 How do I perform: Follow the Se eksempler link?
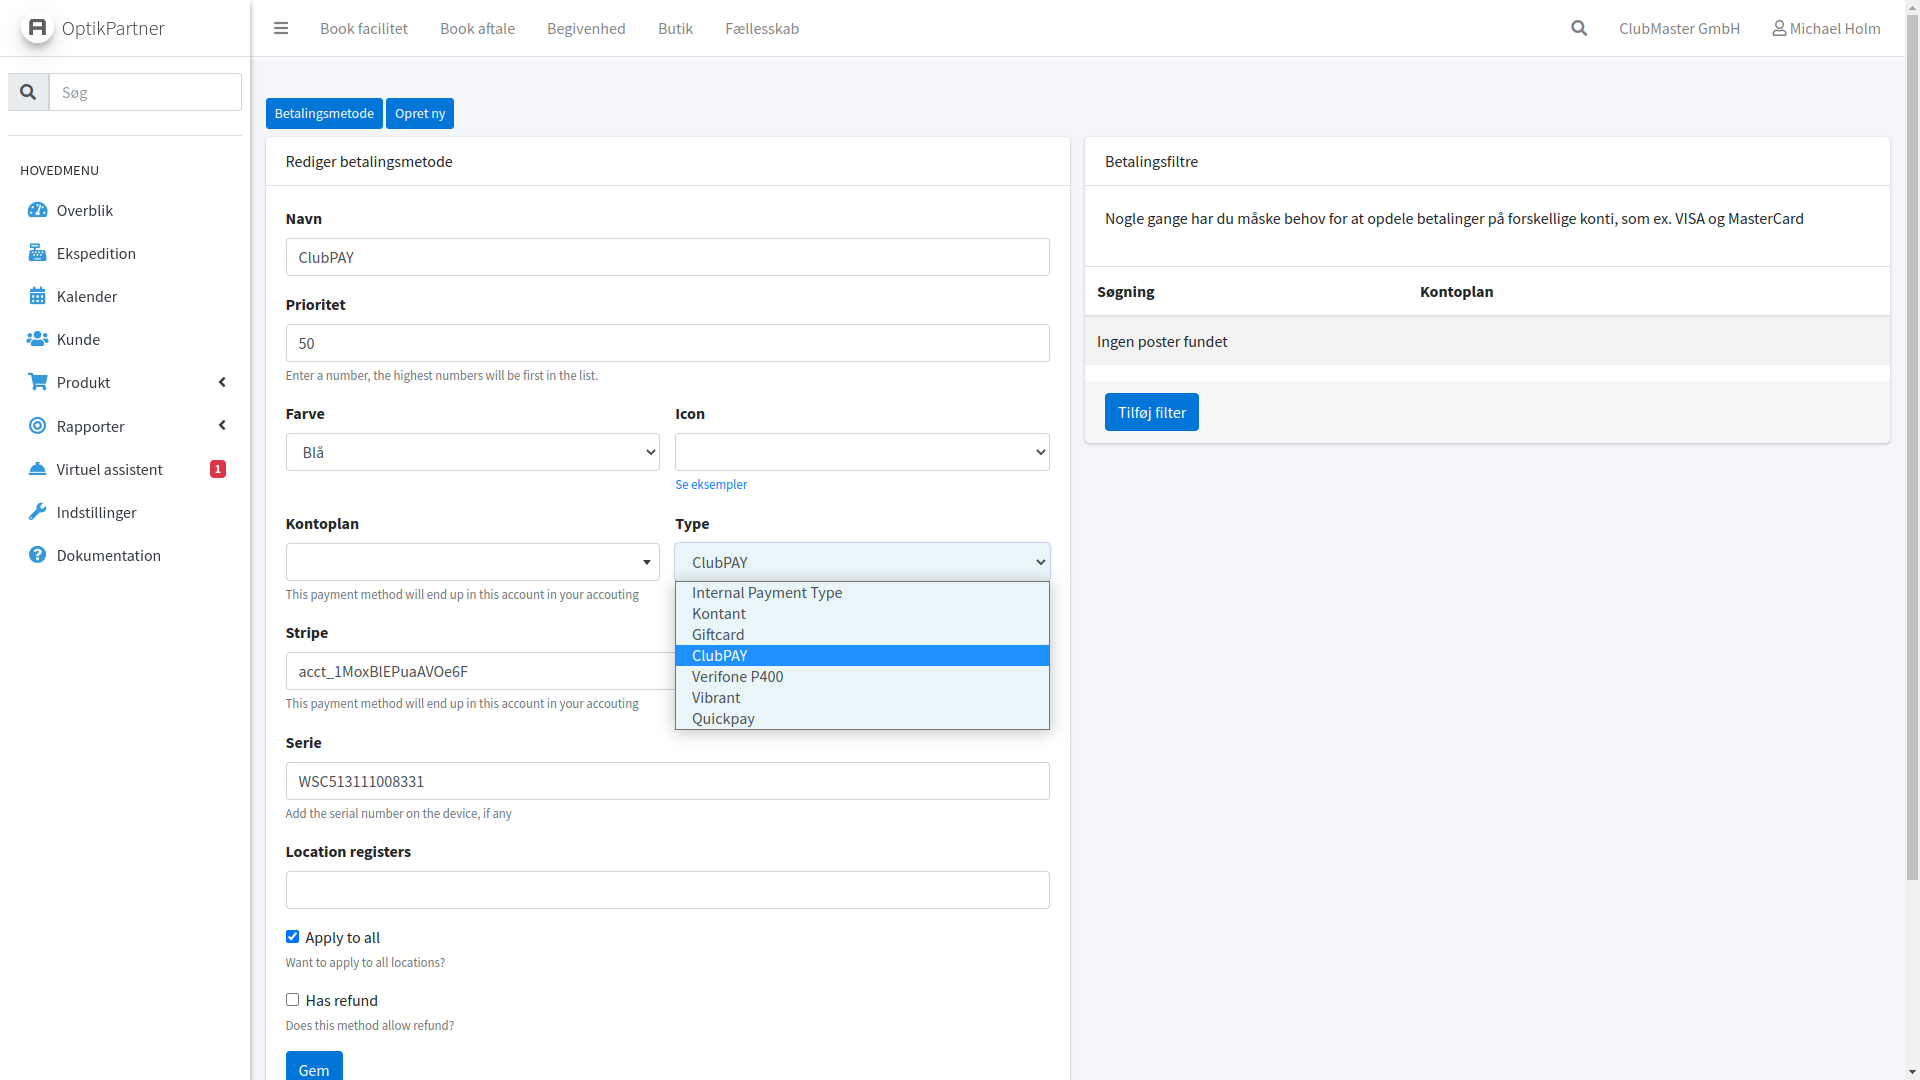(x=710, y=485)
